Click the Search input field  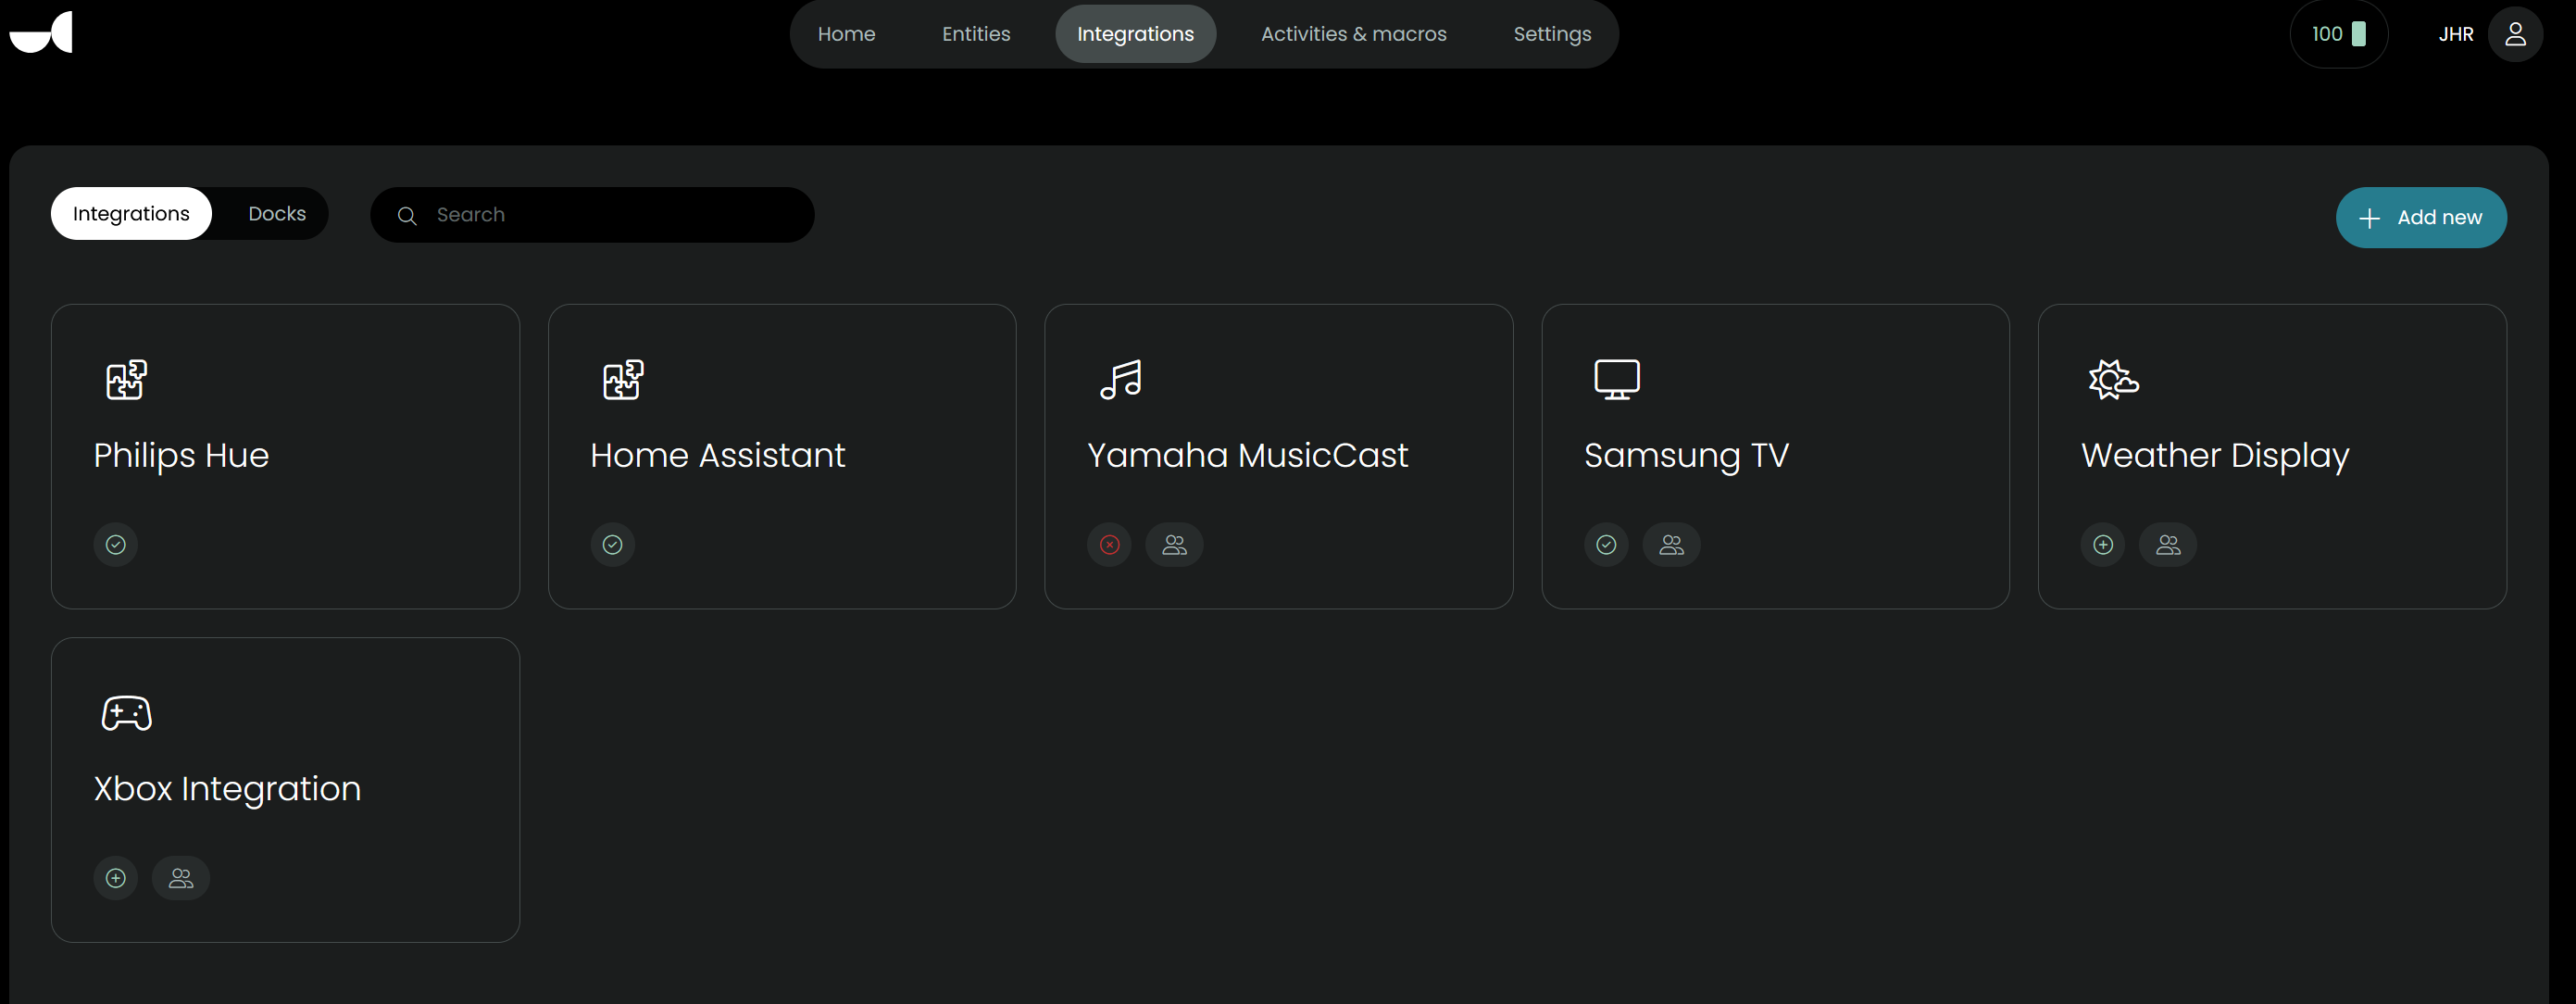[610, 215]
